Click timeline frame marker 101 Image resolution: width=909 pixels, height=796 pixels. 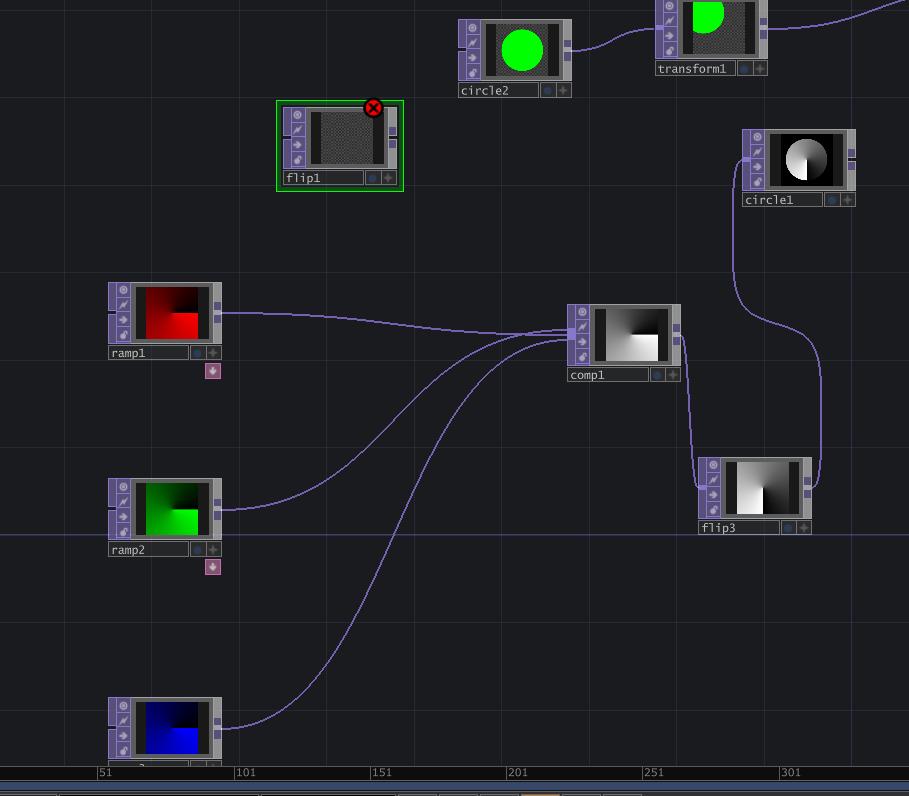tap(245, 772)
